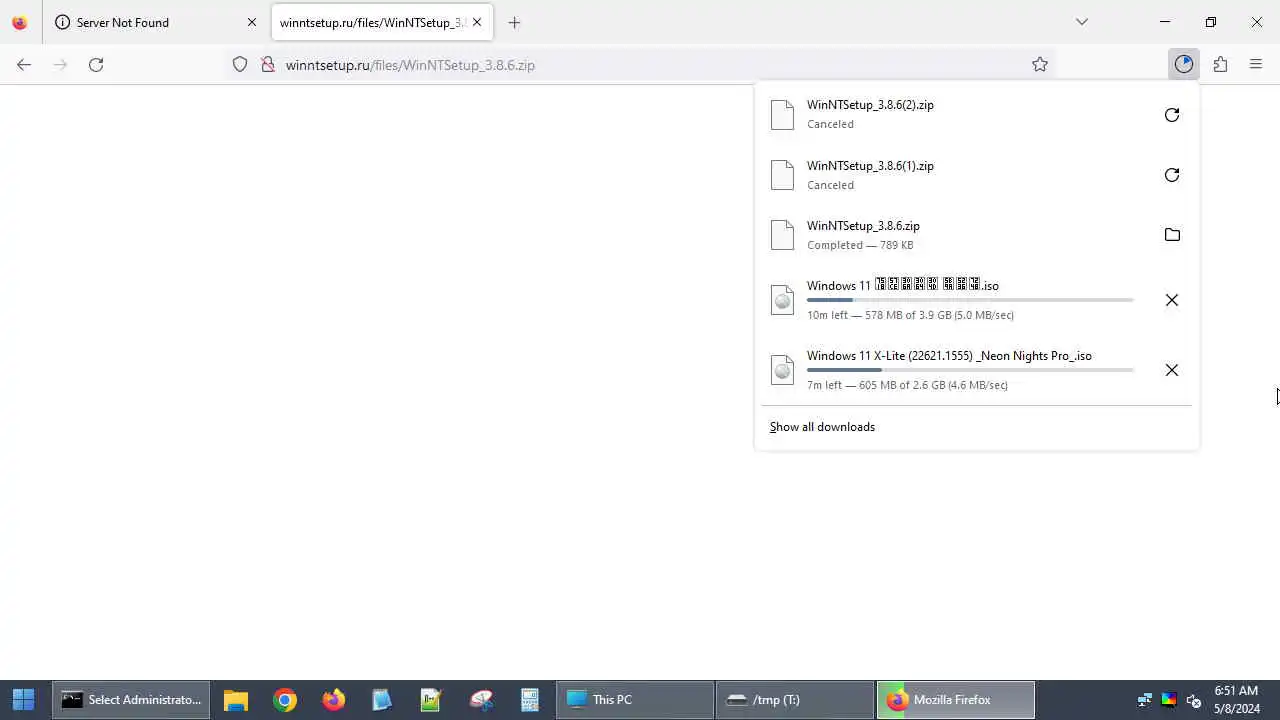Launch Google Chrome from taskbar
This screenshot has width=1280, height=720.
click(x=285, y=700)
